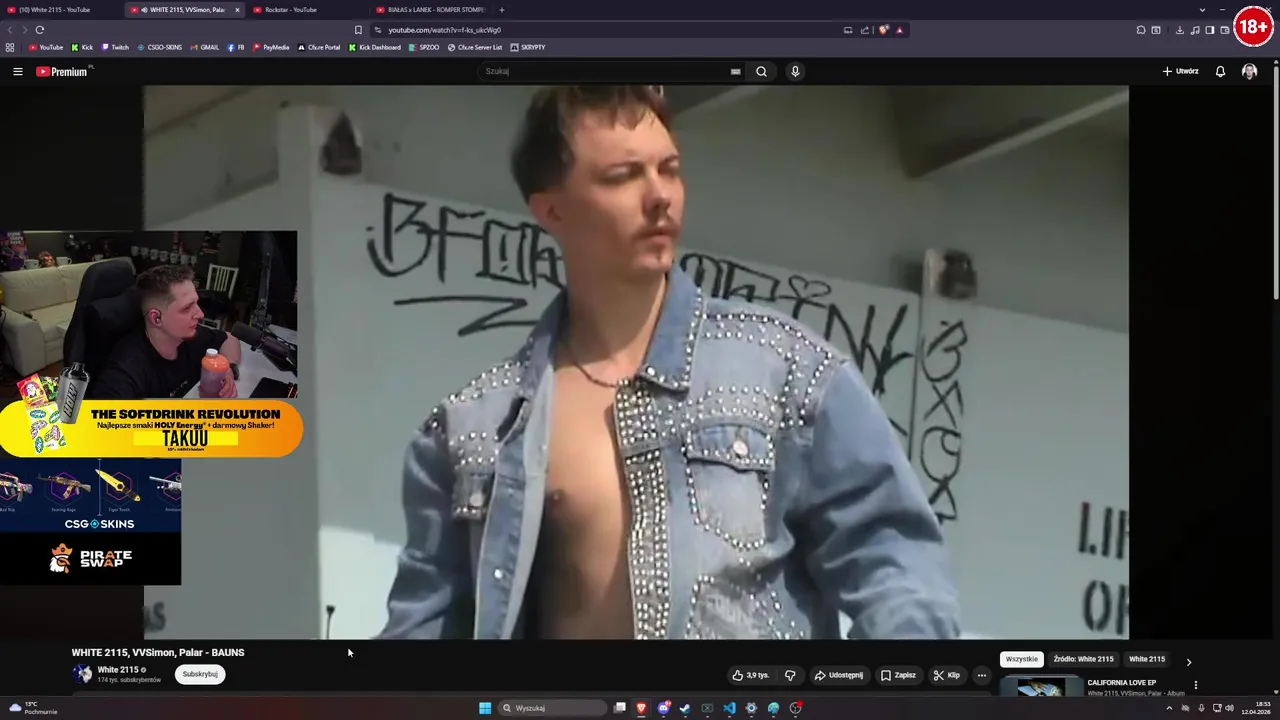The height and width of the screenshot is (720, 1280).
Task: Click the share page icon in address bar
Action: [x=865, y=30]
